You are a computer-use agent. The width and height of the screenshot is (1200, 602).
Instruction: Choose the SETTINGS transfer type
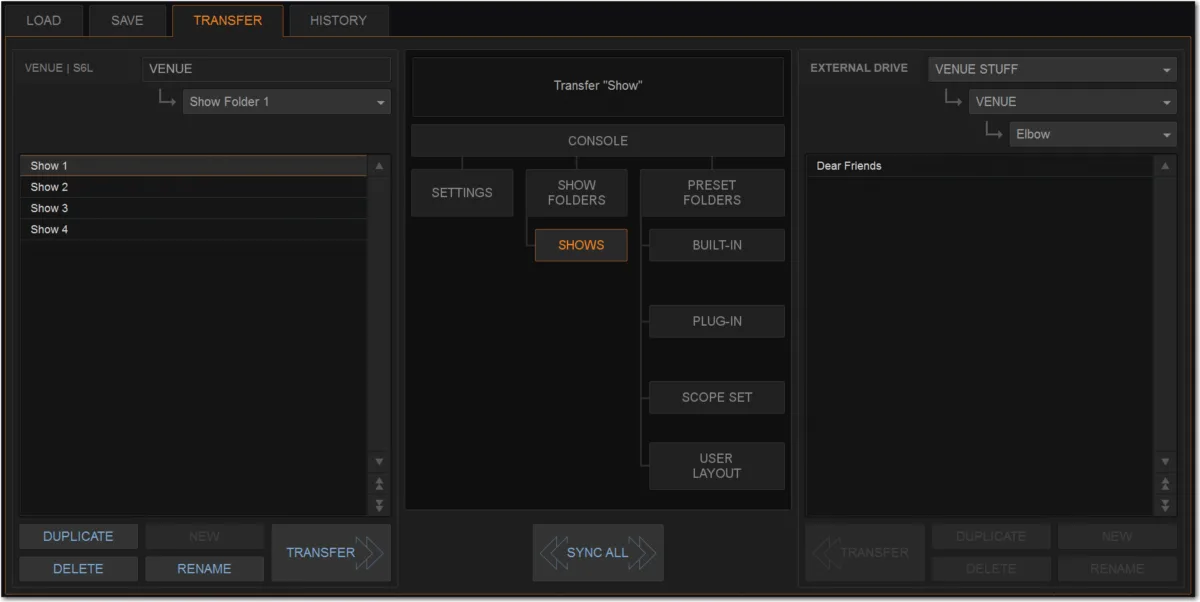(x=462, y=193)
